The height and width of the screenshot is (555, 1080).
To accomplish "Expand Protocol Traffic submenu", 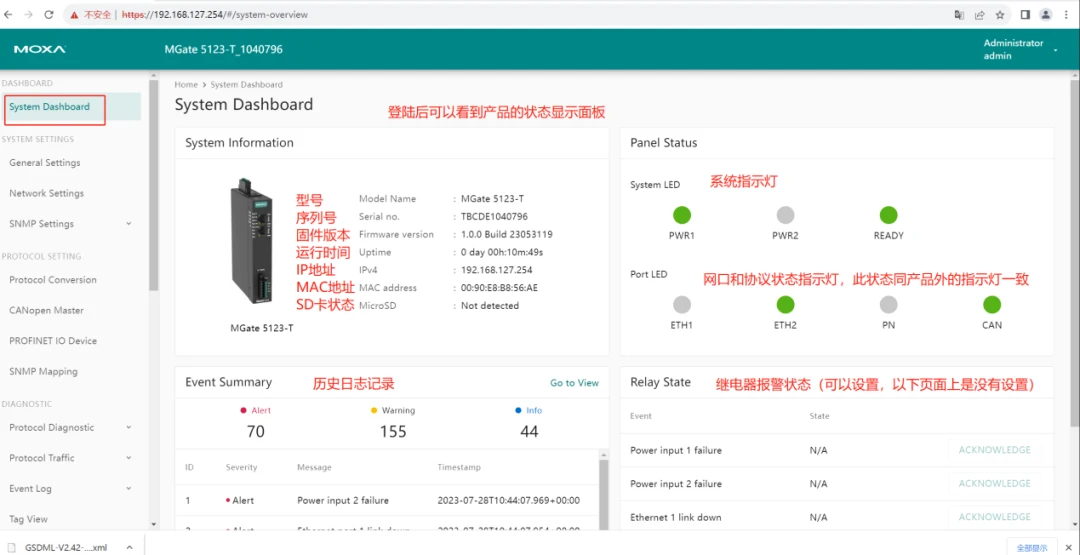I will (129, 458).
